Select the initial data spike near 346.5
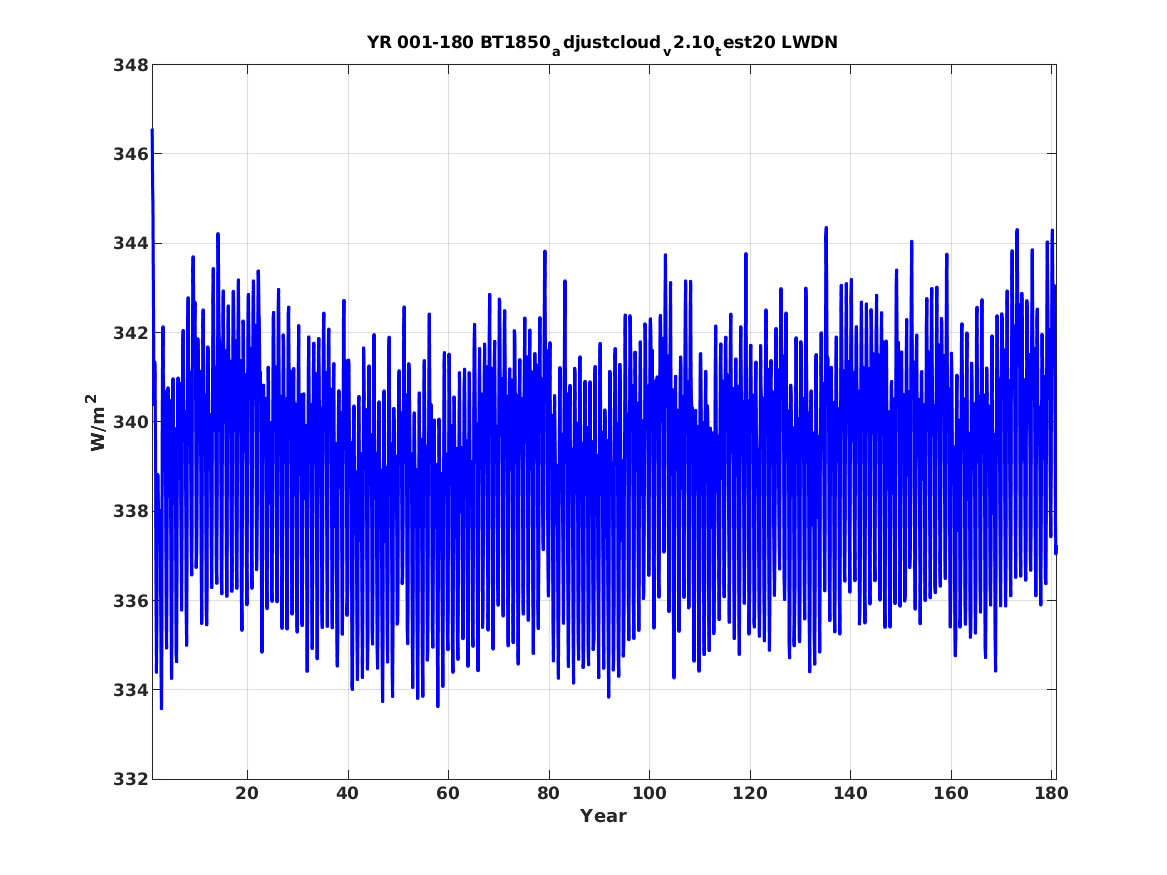 [x=153, y=132]
